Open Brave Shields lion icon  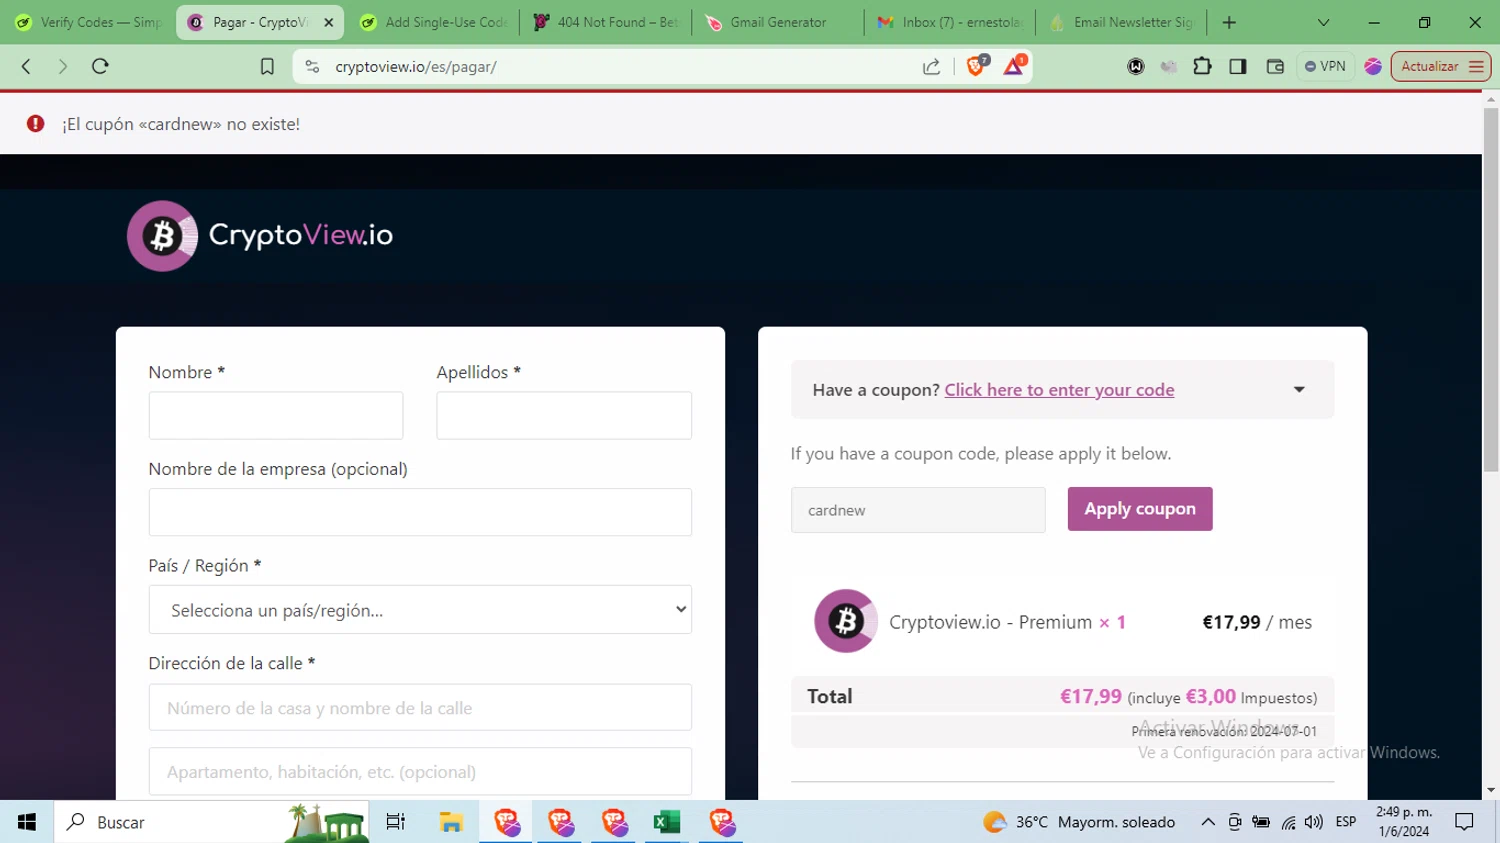976,66
